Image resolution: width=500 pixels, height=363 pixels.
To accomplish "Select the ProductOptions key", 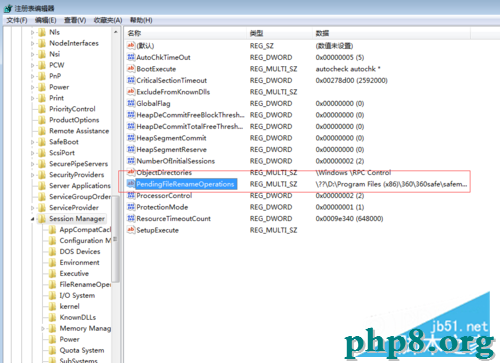I will click(74, 120).
